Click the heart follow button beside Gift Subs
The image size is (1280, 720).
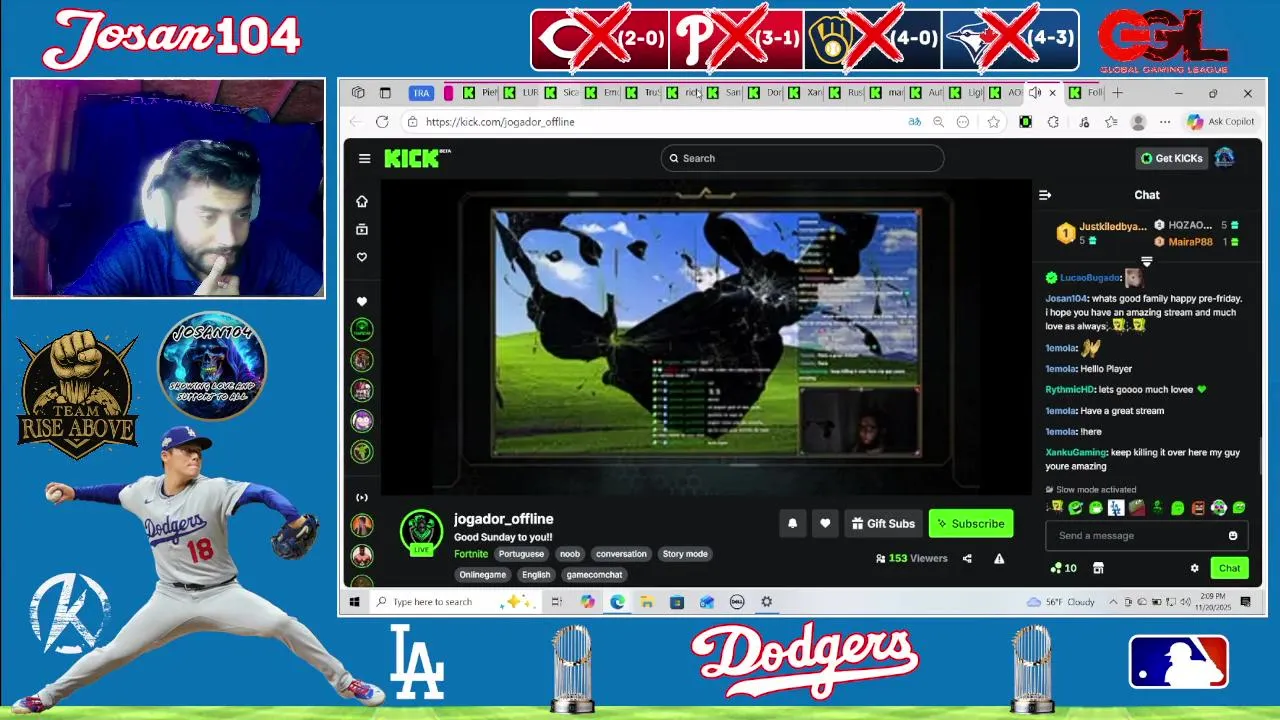tap(825, 523)
